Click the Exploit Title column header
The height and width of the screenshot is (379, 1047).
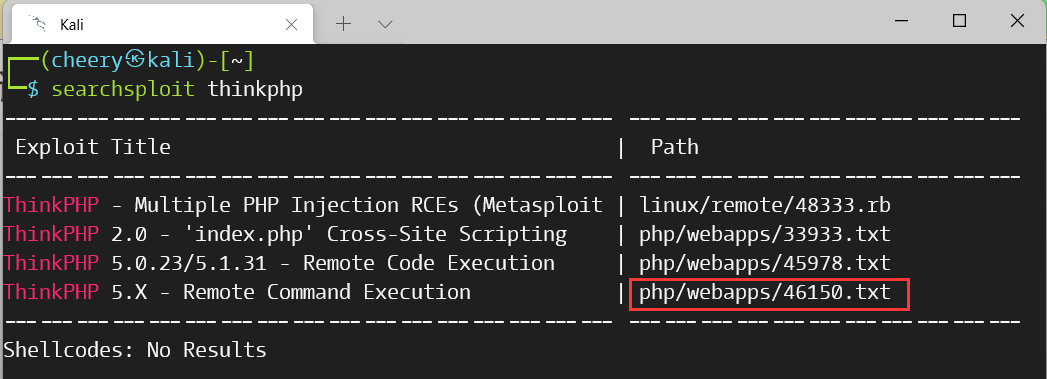click(93, 147)
